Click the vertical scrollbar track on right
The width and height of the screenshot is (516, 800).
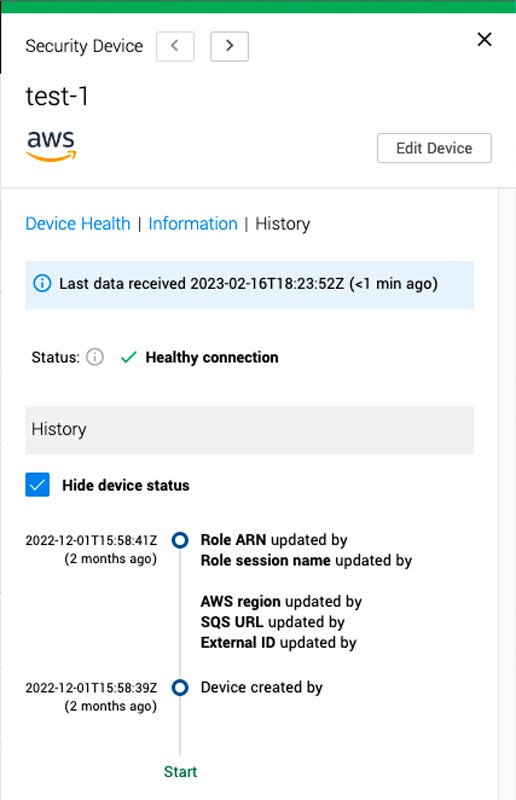(507, 494)
